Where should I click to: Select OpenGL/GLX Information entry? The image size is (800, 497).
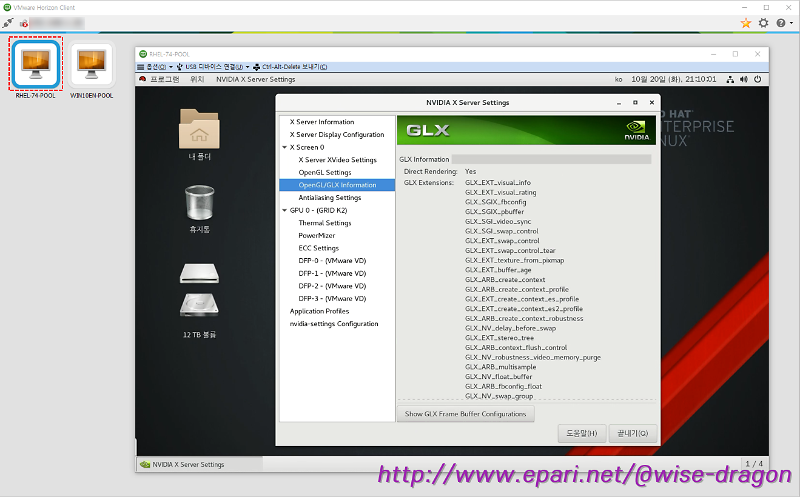(x=337, y=185)
